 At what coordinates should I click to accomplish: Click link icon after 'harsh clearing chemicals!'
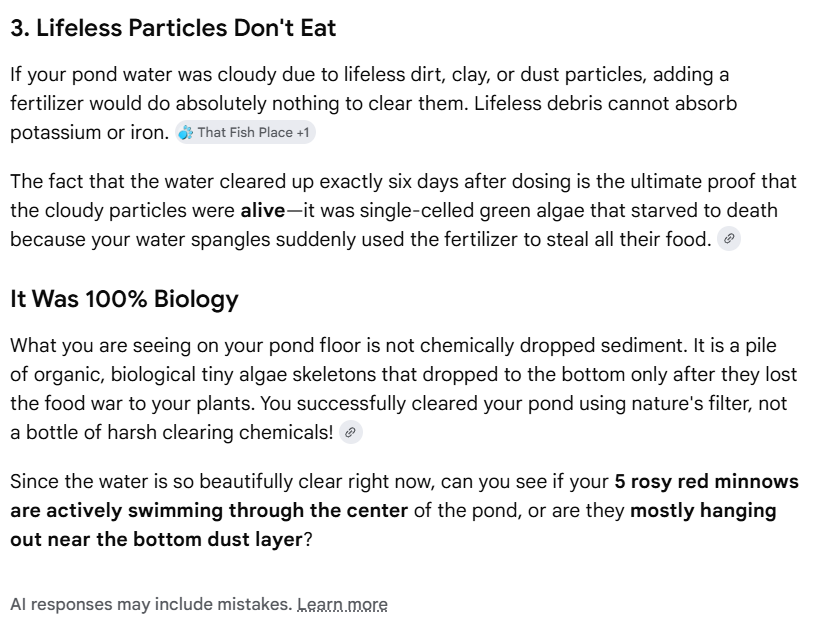tap(350, 432)
